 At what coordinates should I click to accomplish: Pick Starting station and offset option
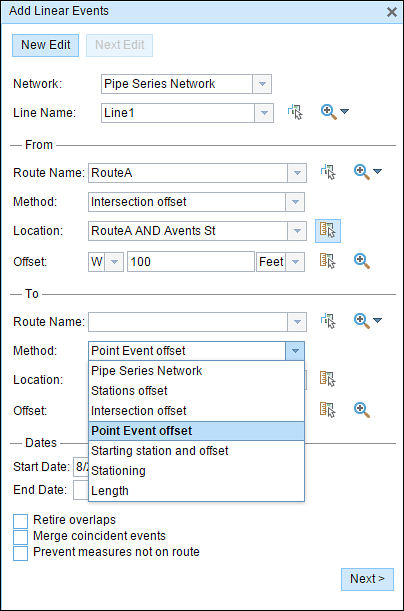coord(196,451)
